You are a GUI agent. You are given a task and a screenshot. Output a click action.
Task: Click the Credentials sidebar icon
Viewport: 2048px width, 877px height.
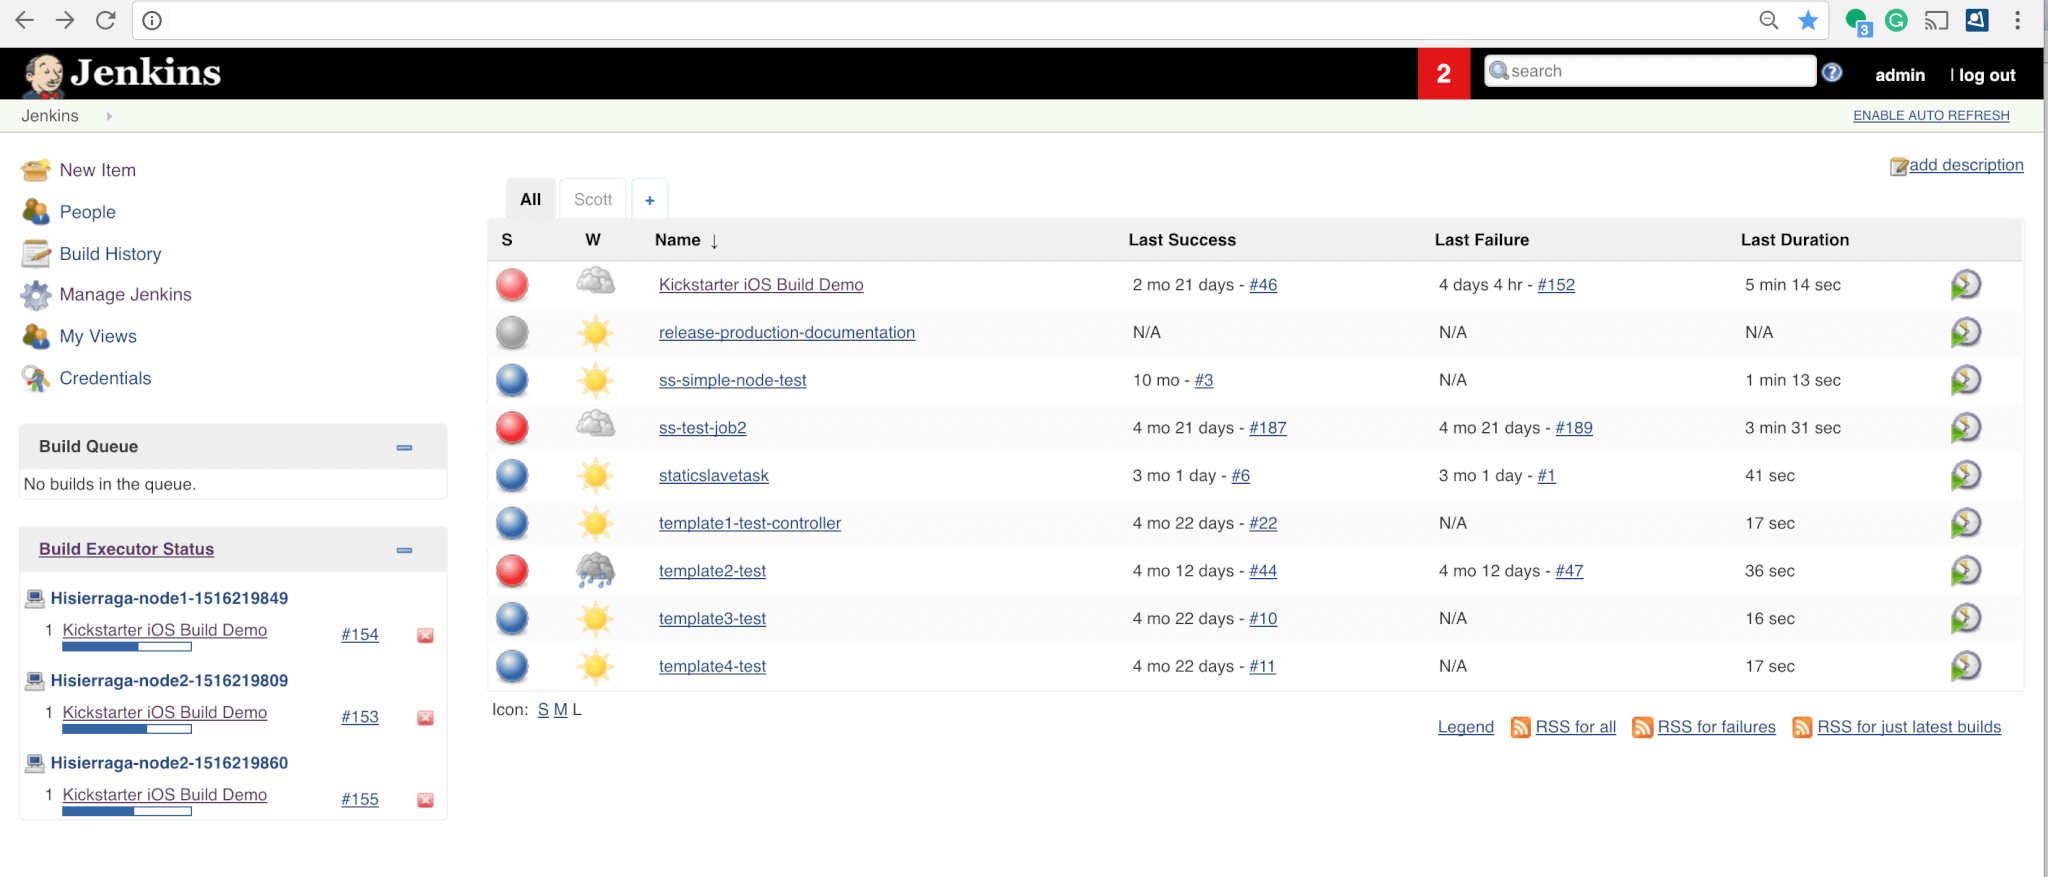pyautogui.click(x=36, y=378)
